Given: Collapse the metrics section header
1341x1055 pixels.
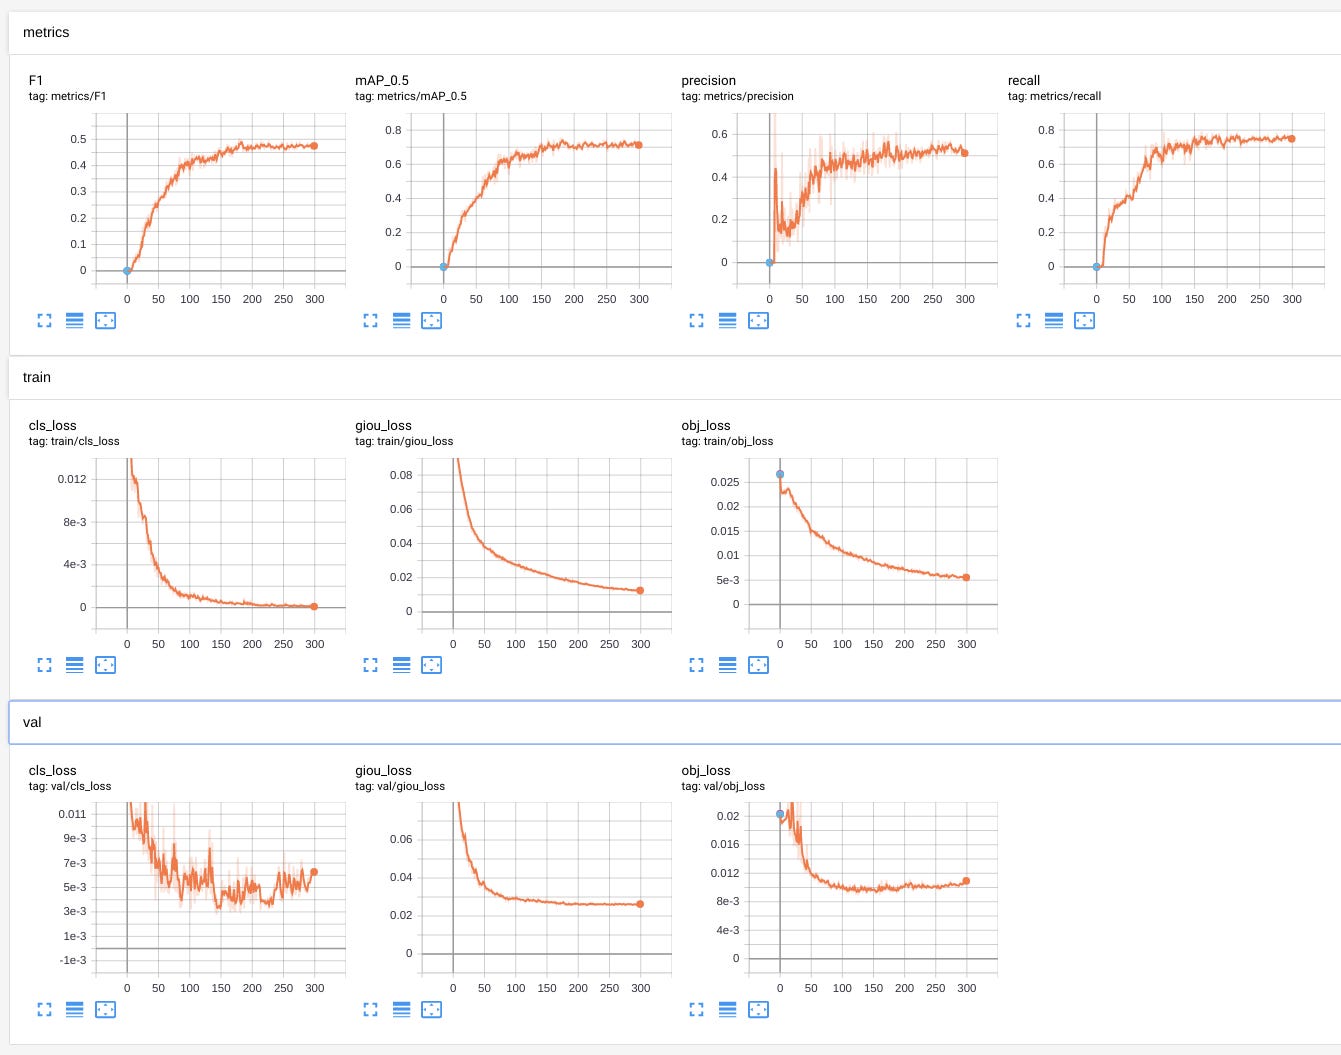Looking at the screenshot, I should coord(675,33).
